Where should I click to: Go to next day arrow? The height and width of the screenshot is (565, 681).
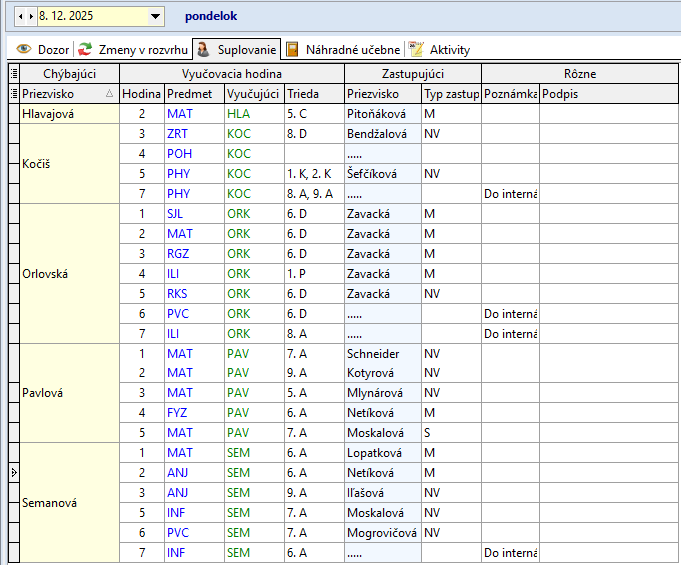pos(31,17)
